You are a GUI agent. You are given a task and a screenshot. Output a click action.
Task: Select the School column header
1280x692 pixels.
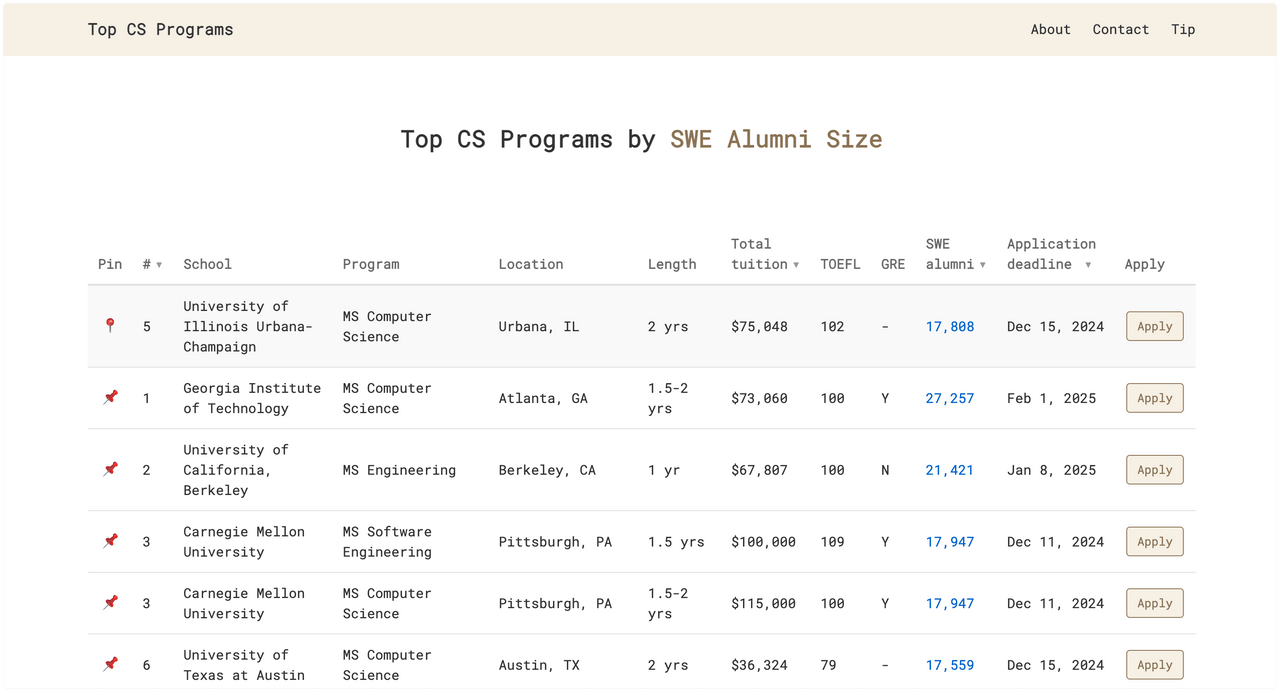207,264
